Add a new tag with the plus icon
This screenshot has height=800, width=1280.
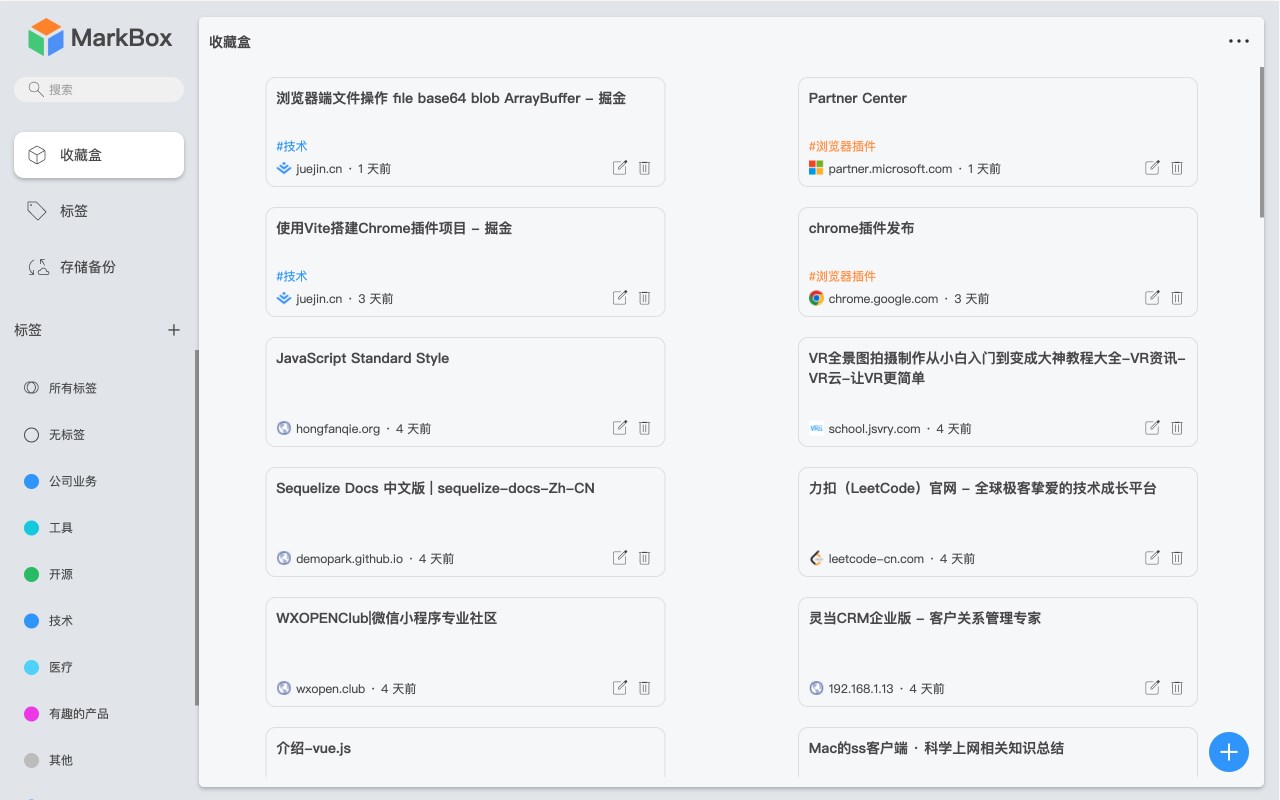tap(174, 330)
